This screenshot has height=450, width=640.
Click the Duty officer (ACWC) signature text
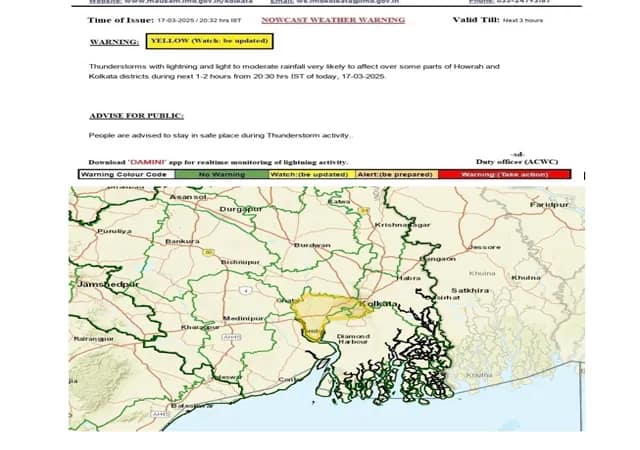tap(517, 162)
